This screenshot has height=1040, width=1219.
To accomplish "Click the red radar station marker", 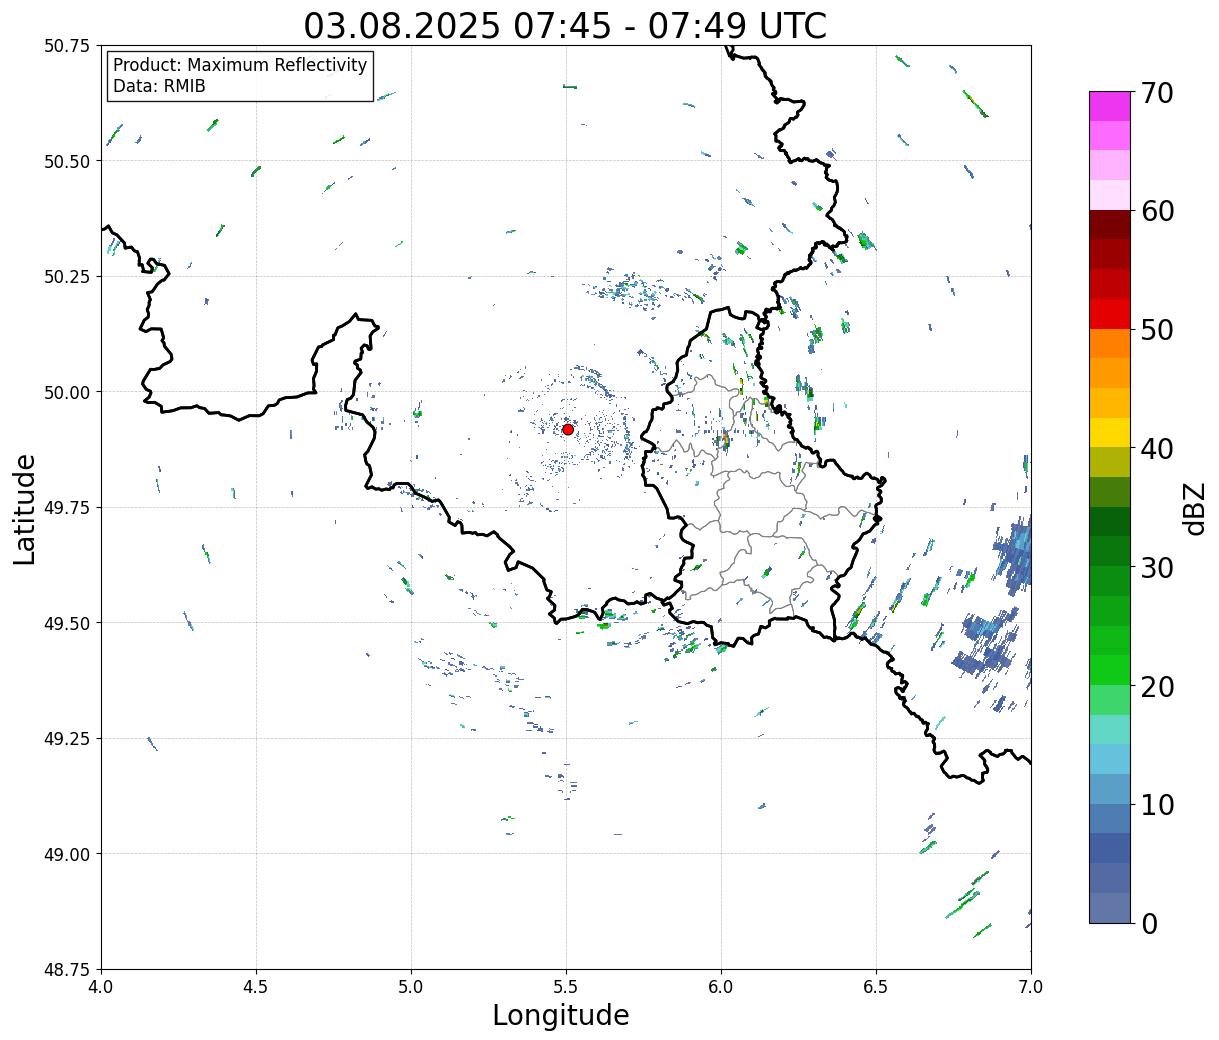I will 567,429.
